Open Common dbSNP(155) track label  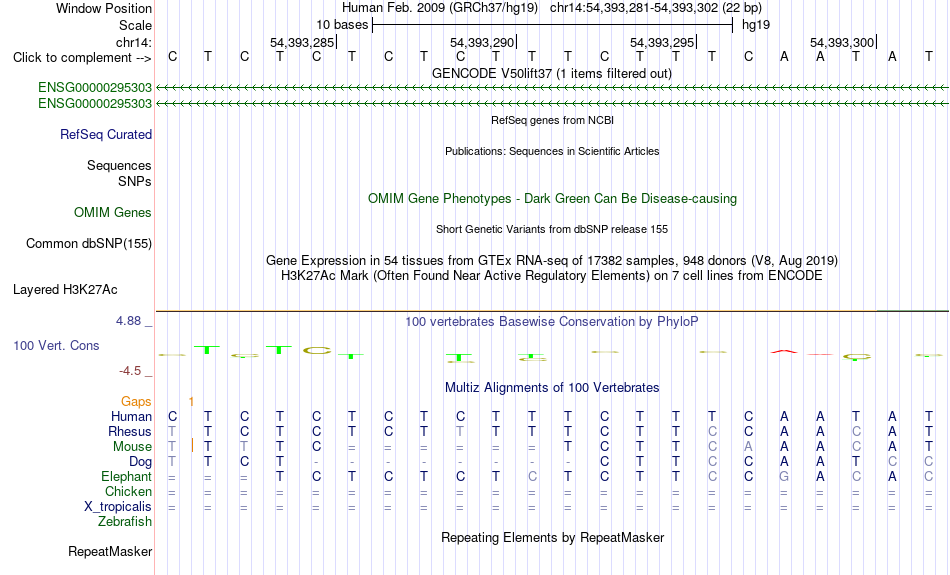click(x=88, y=244)
